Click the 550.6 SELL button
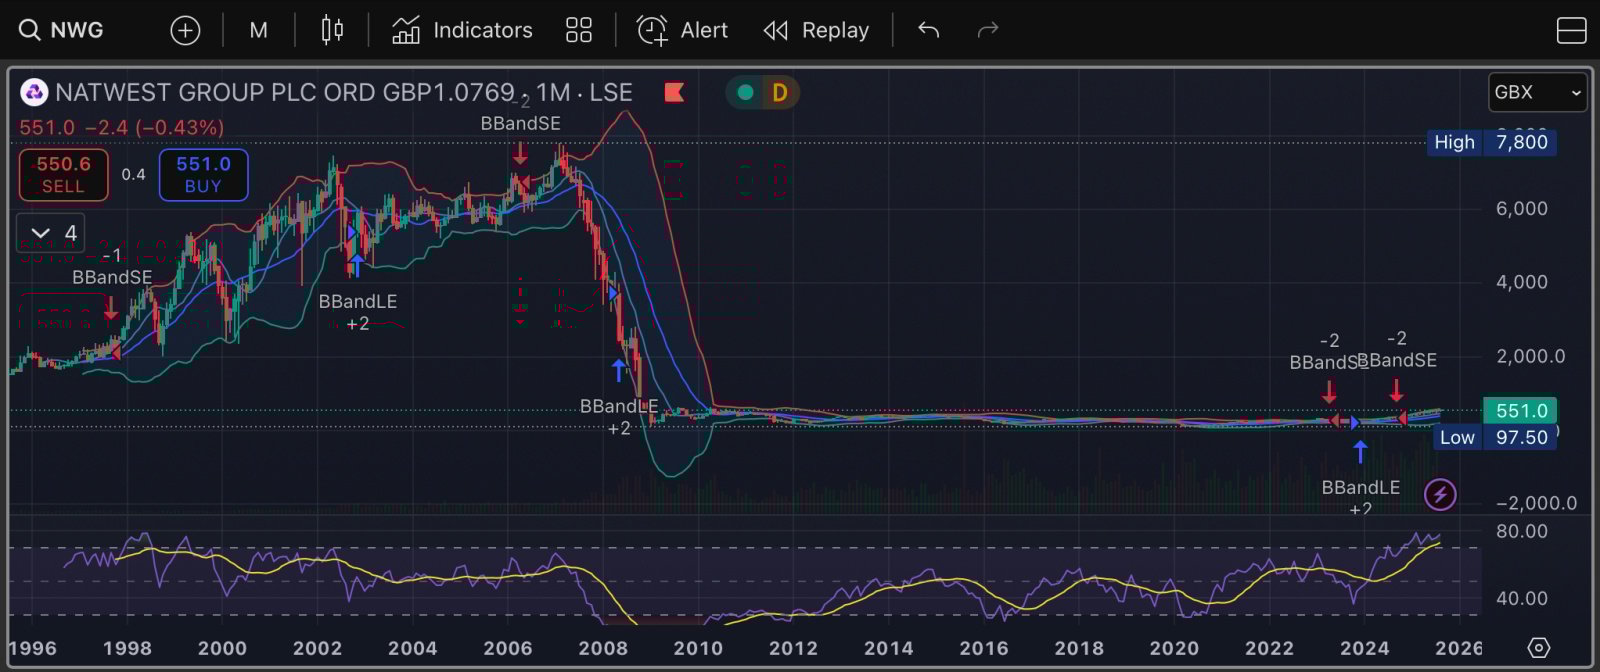The width and height of the screenshot is (1600, 672). 63,175
